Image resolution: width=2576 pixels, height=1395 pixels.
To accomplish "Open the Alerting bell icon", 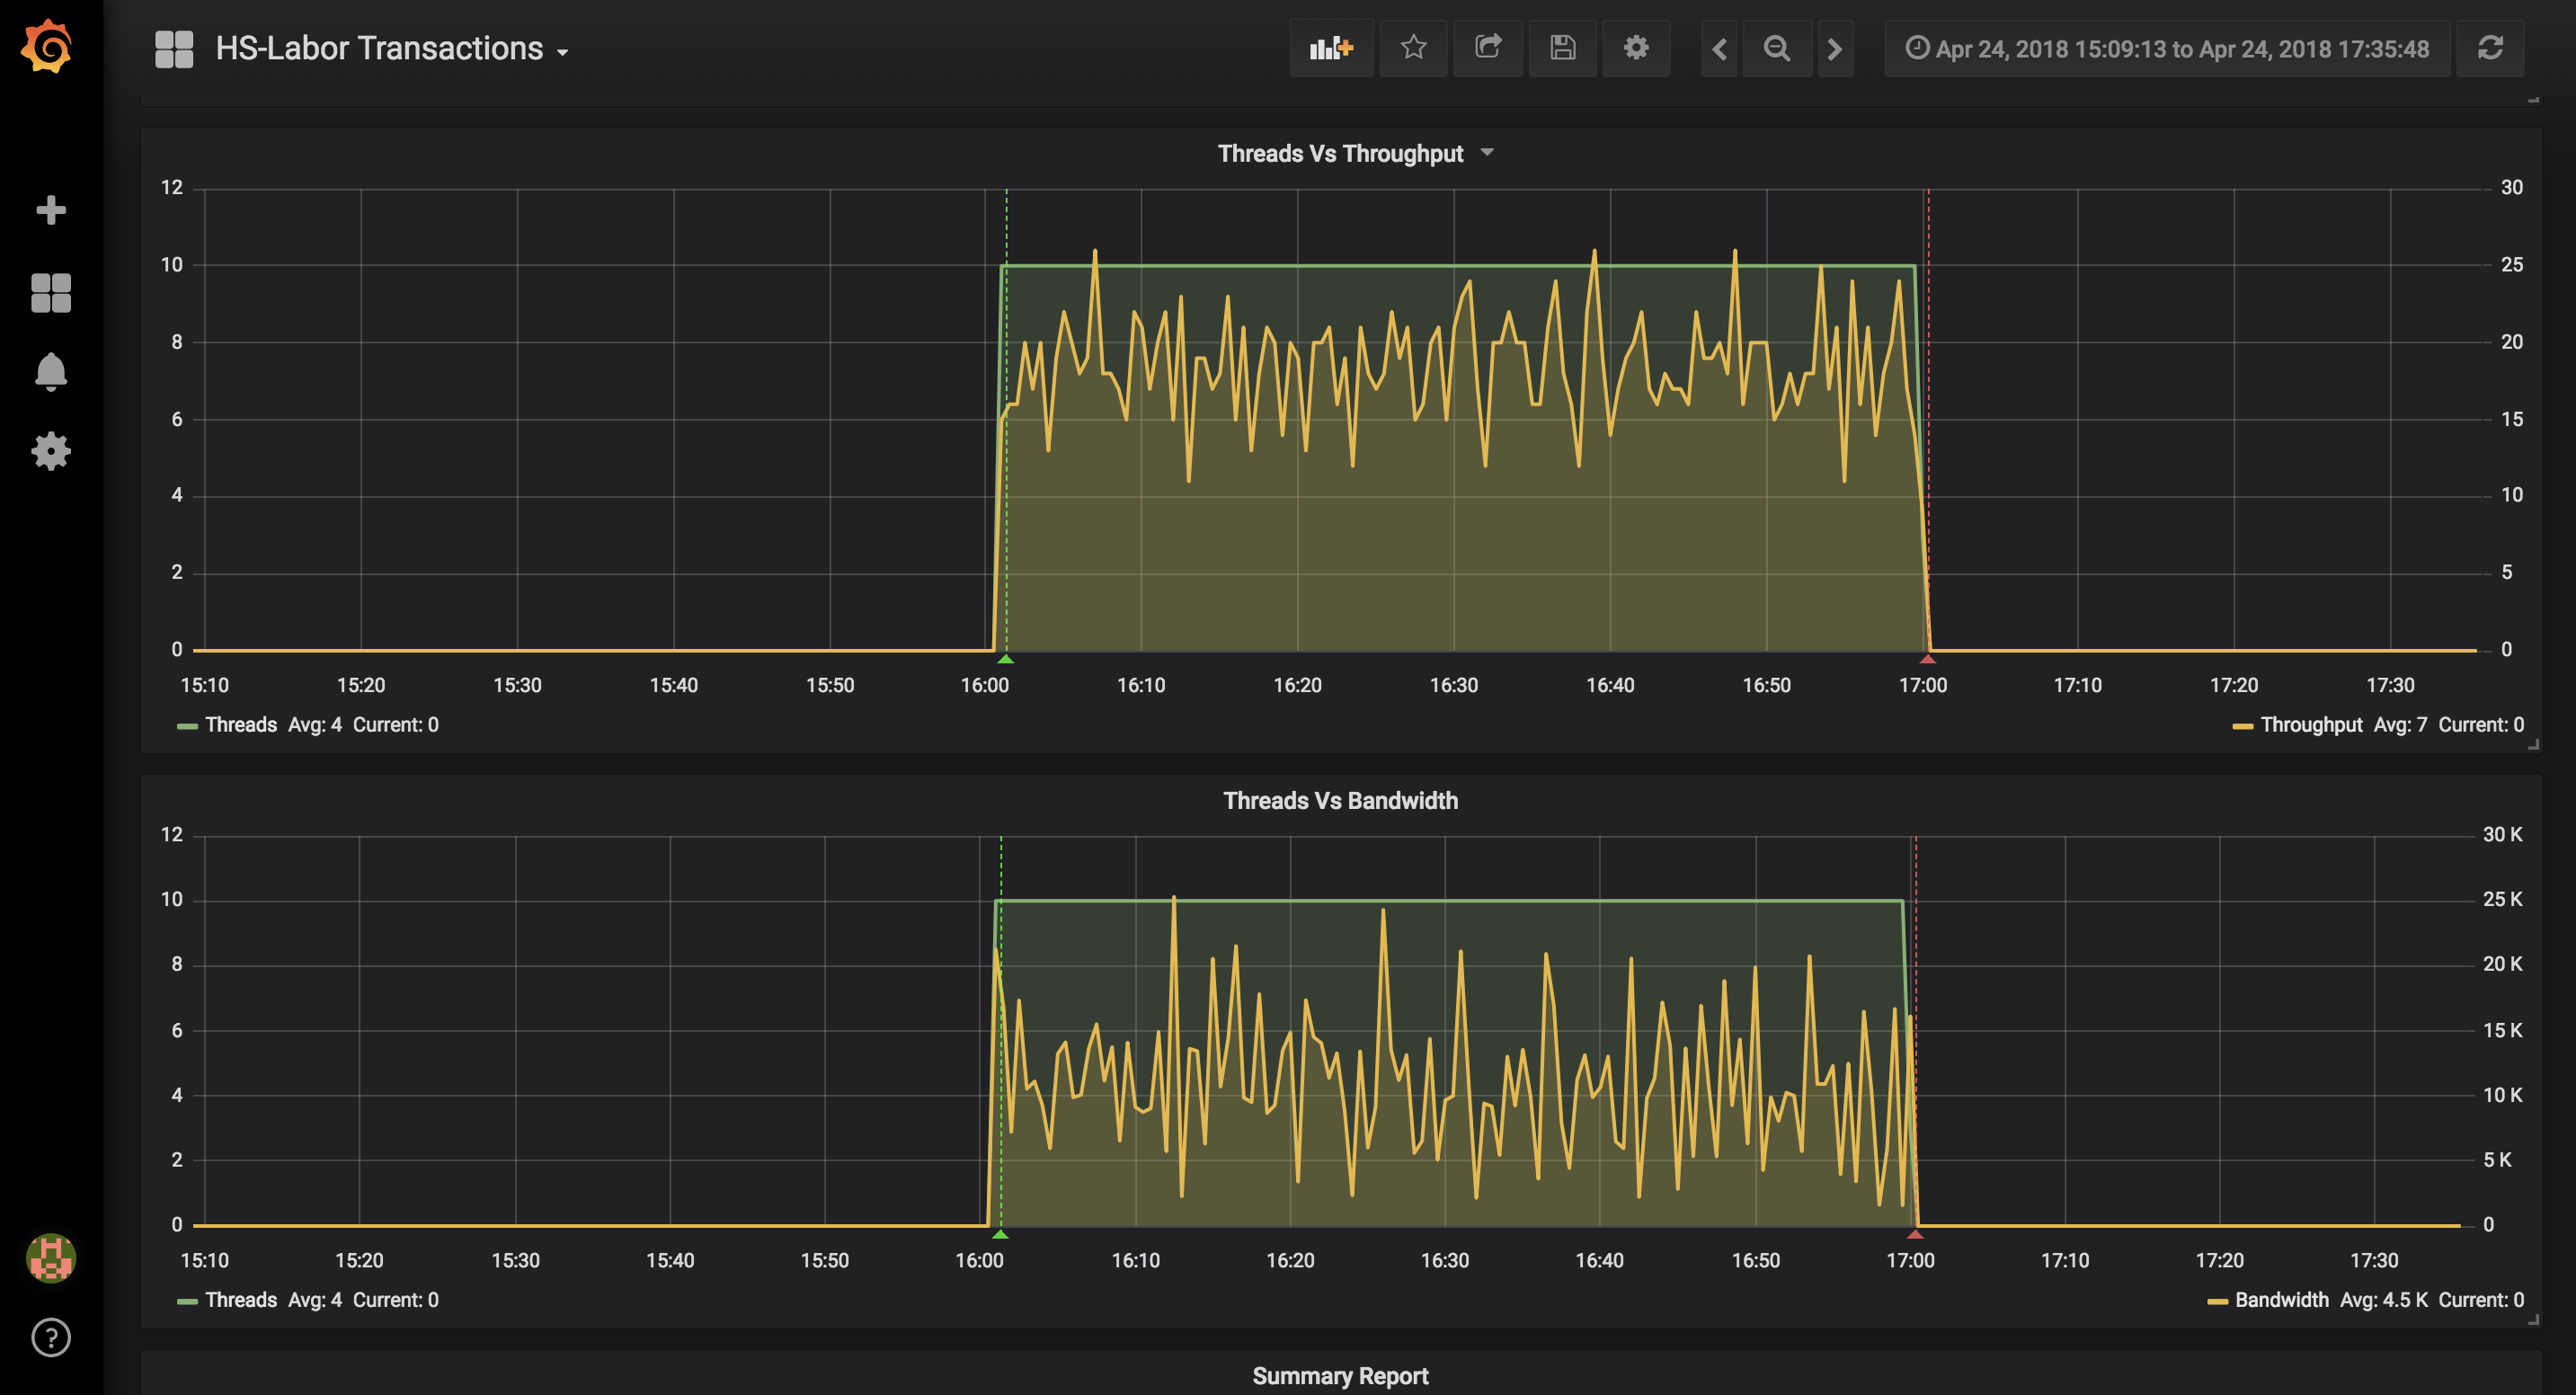I will pyautogui.click(x=51, y=372).
